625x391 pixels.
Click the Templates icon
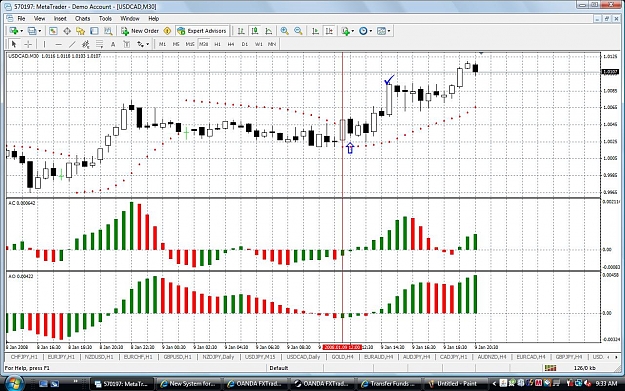click(381, 31)
